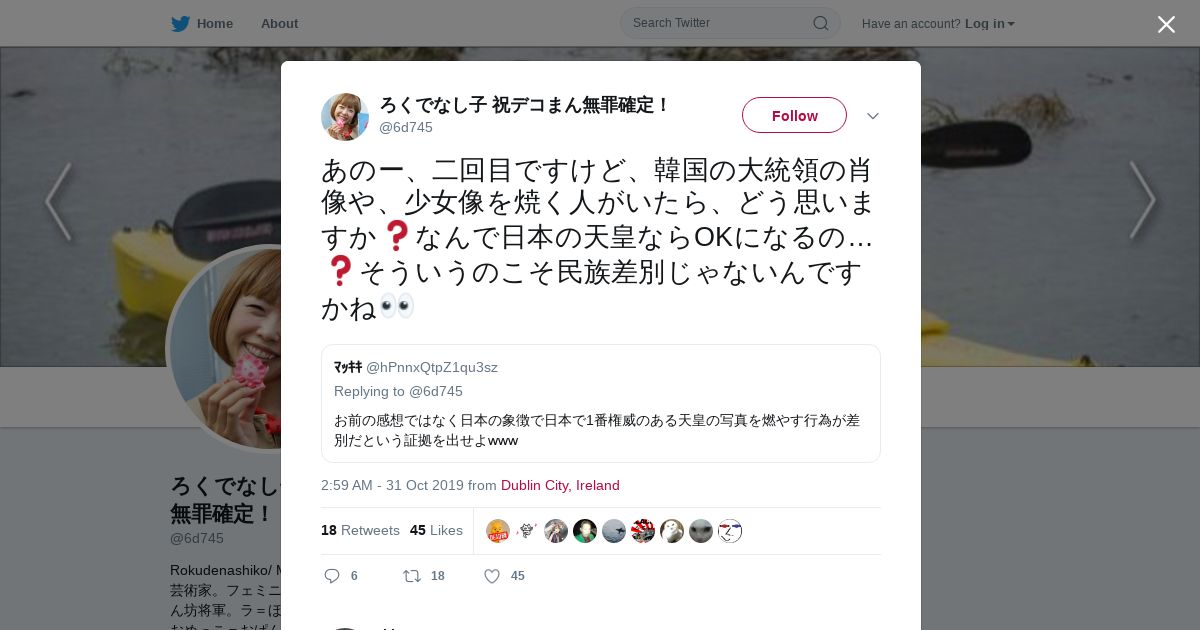Open the Dublin City, Ireland location link
This screenshot has height=630, width=1200.
coord(560,485)
